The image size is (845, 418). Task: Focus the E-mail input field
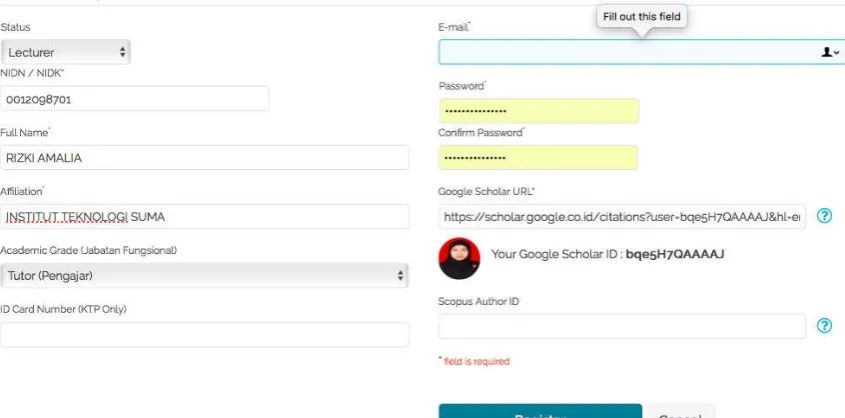tap(641, 52)
